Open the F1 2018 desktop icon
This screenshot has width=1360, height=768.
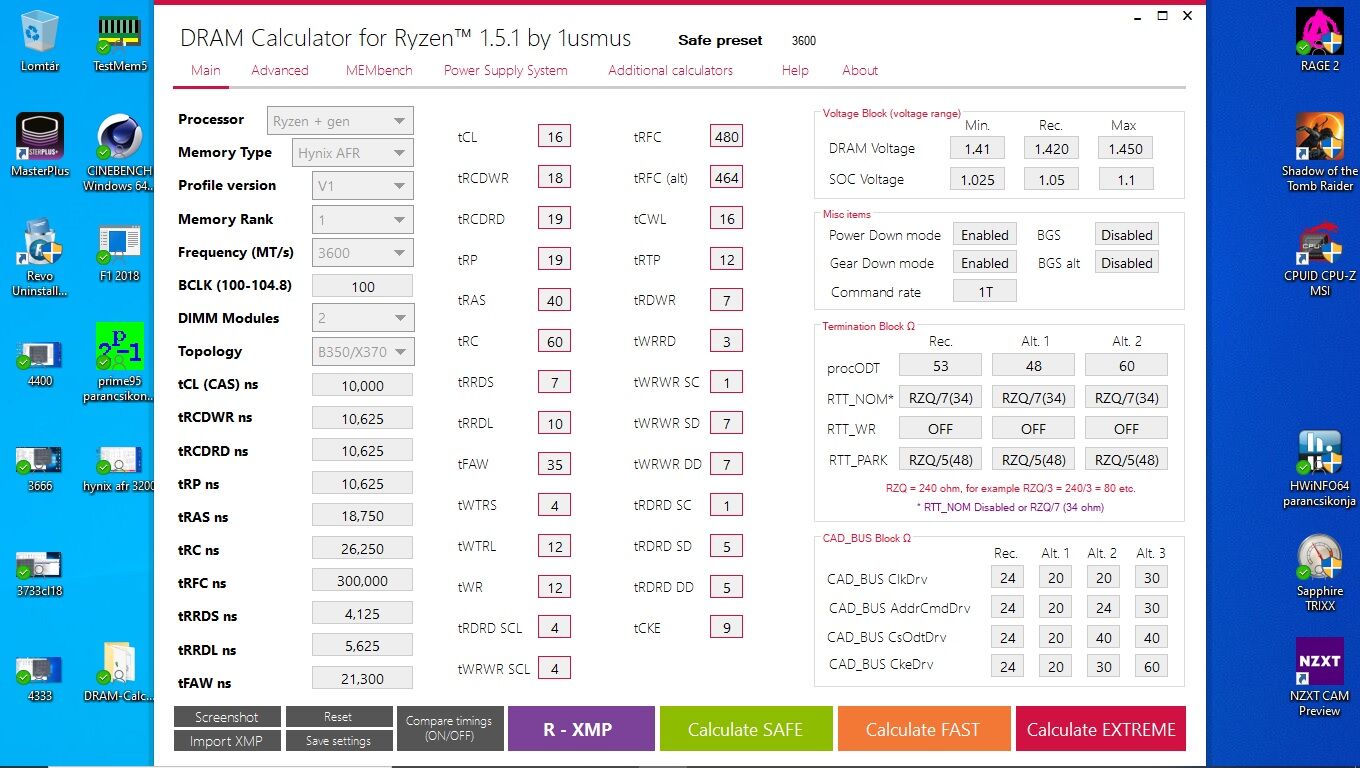pos(120,253)
